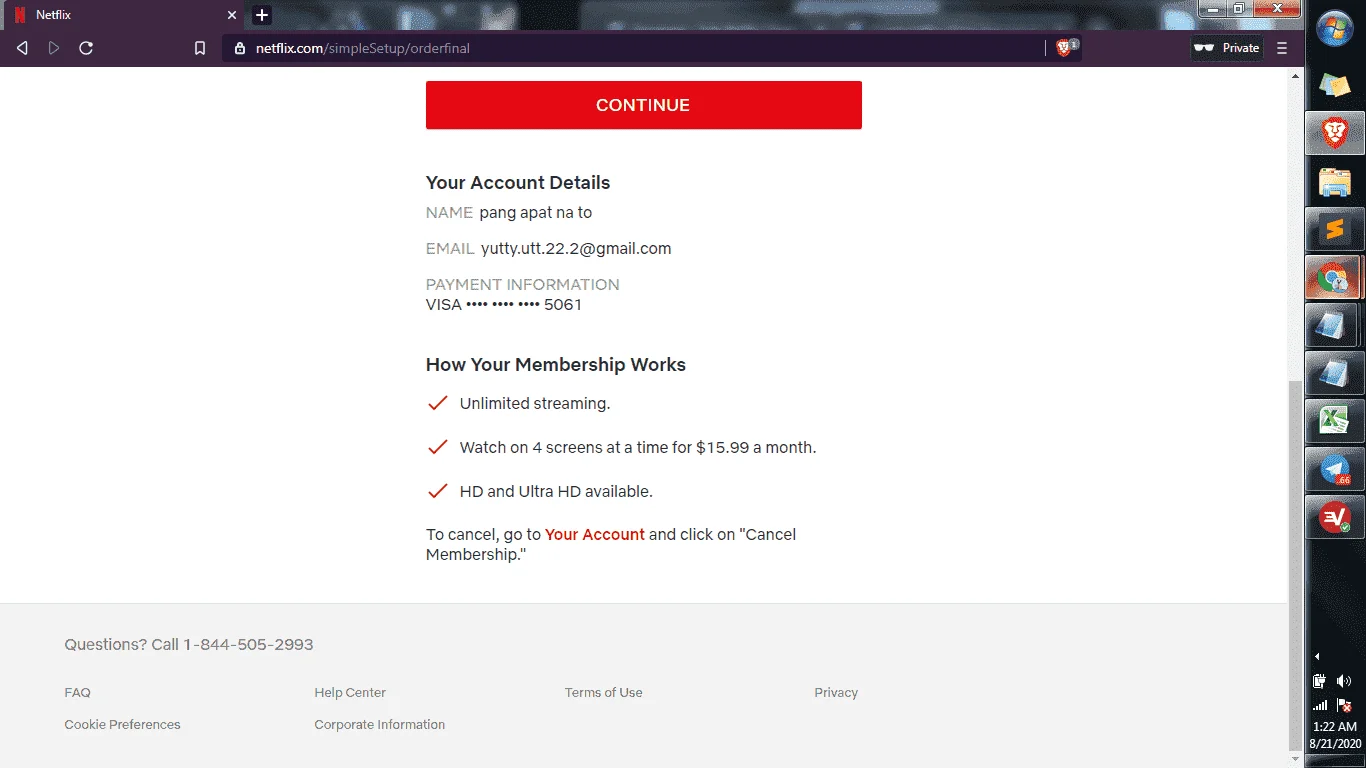The image size is (1366, 768).
Task: Show hidden tray icons arrow
Action: tap(1317, 656)
